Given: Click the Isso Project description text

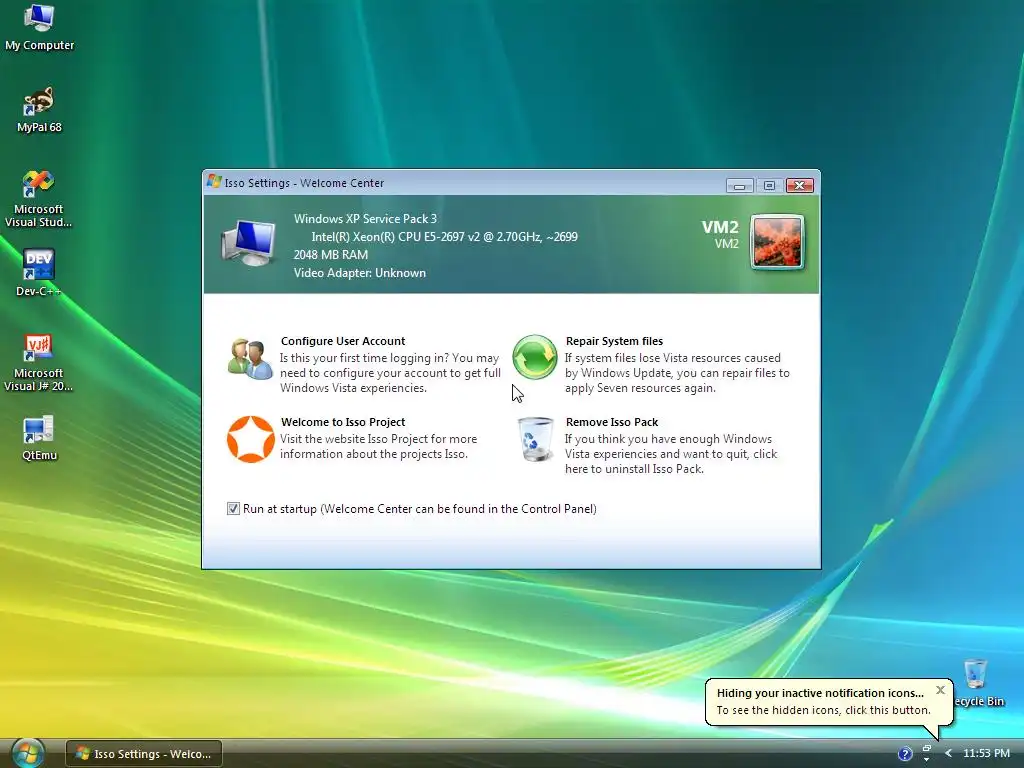Looking at the screenshot, I should click(x=378, y=446).
